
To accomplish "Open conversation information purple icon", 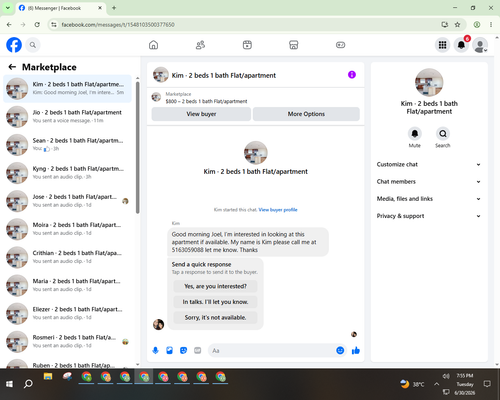I will [352, 75].
